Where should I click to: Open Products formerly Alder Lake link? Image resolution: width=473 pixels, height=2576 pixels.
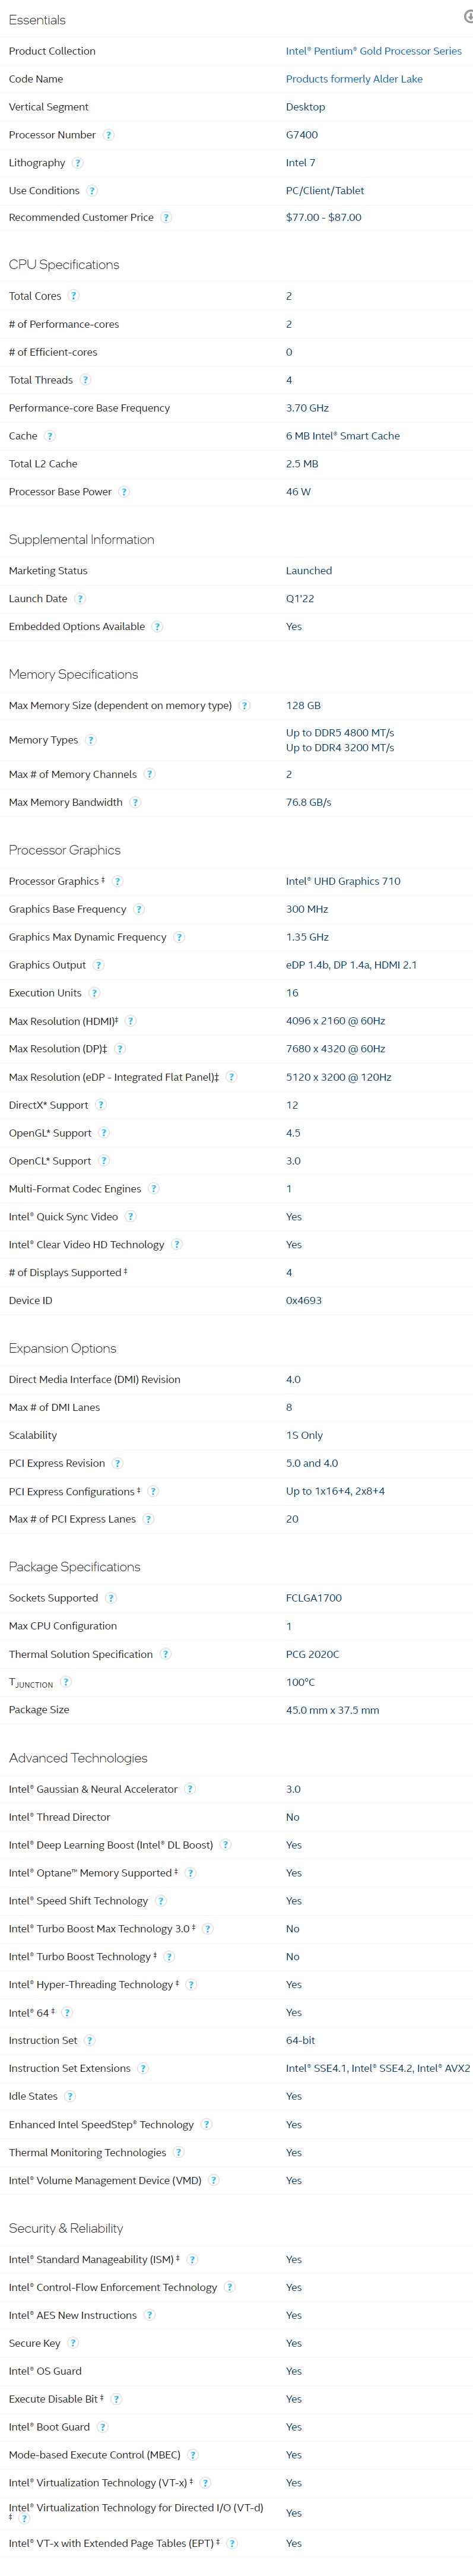pos(354,79)
